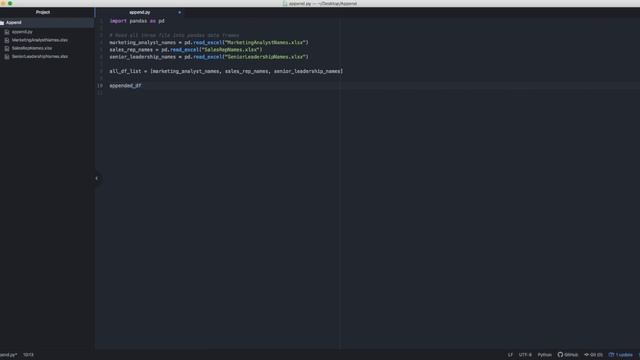Open Python grammar selector in status bar
This screenshot has height=360, width=640.
click(544, 355)
